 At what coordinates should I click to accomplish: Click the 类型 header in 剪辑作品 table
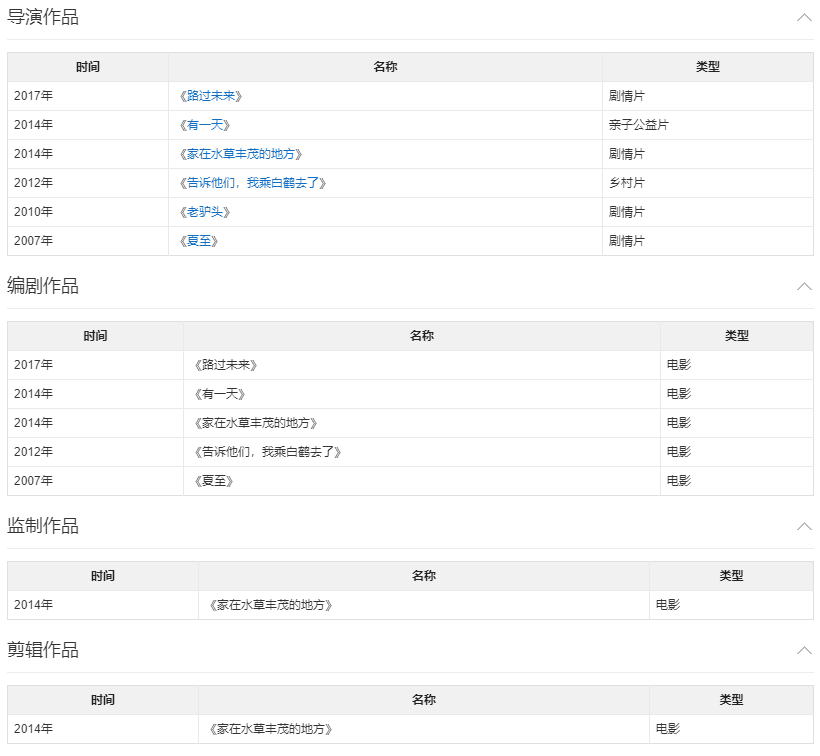[731, 700]
